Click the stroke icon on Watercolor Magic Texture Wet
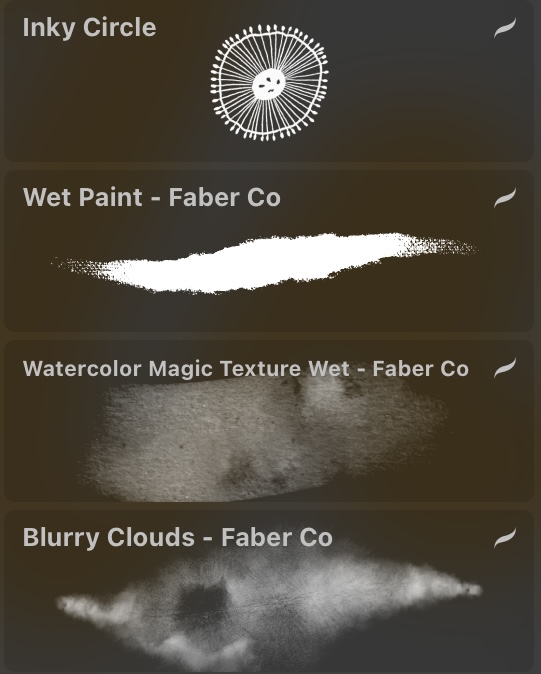This screenshot has width=541, height=674. 504,368
